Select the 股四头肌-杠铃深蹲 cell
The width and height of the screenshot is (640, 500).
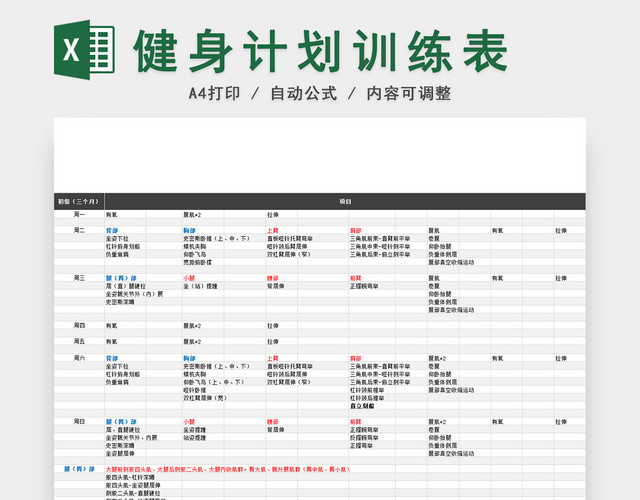coord(130,478)
